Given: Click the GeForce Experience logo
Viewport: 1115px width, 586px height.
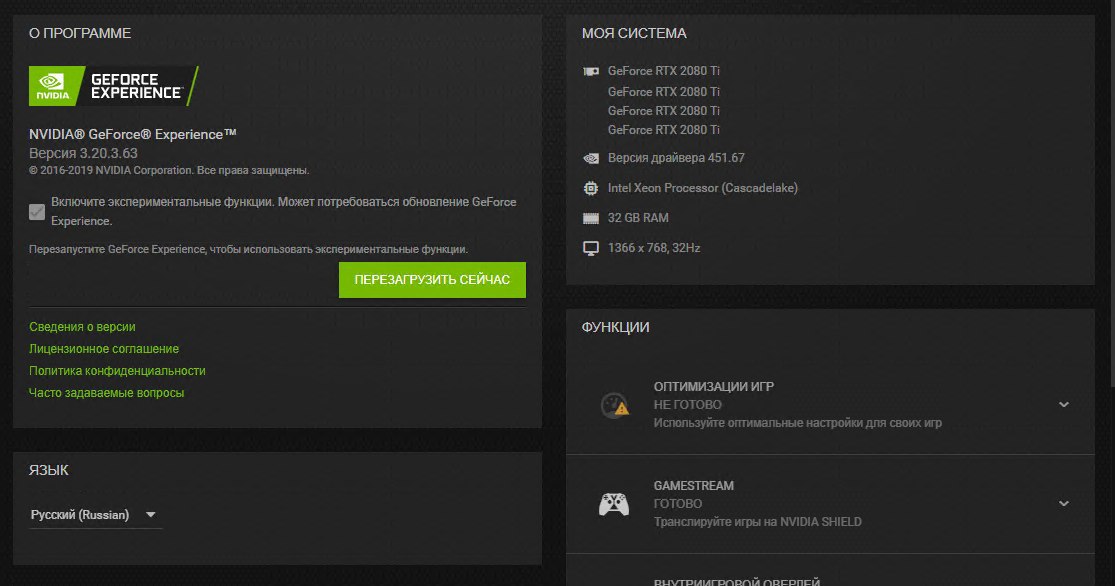Looking at the screenshot, I should [114, 86].
